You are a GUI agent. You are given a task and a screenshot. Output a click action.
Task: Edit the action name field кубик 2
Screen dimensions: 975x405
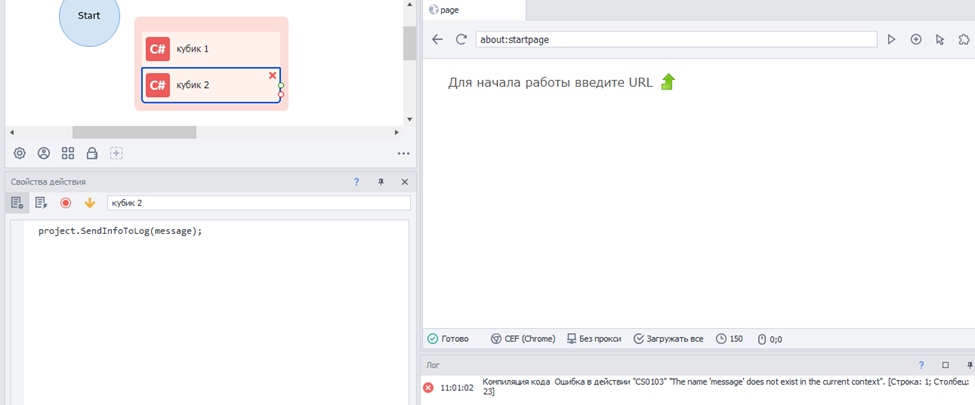[x=259, y=203]
